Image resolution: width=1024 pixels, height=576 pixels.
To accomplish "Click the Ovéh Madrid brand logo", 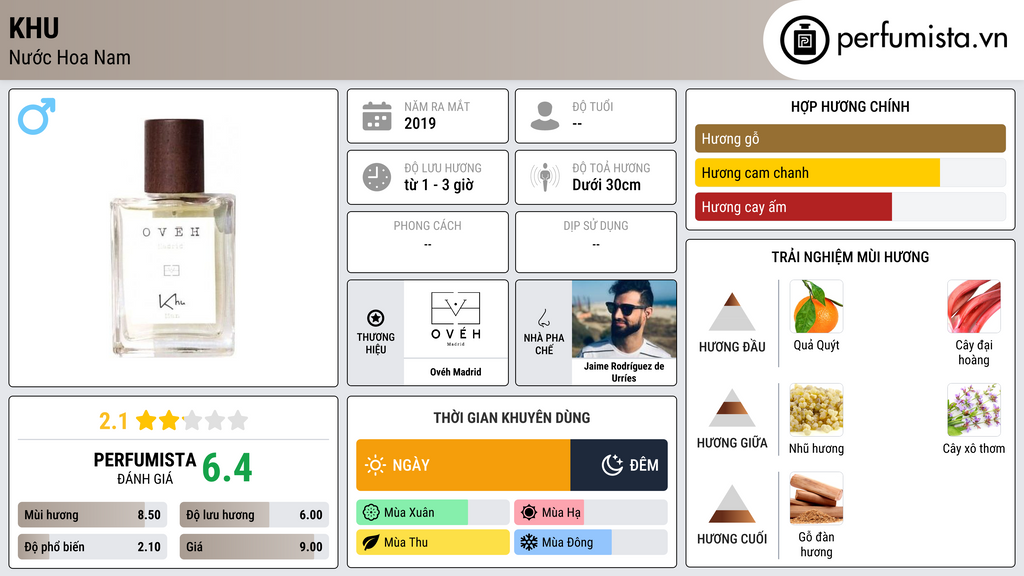I will tap(455, 319).
